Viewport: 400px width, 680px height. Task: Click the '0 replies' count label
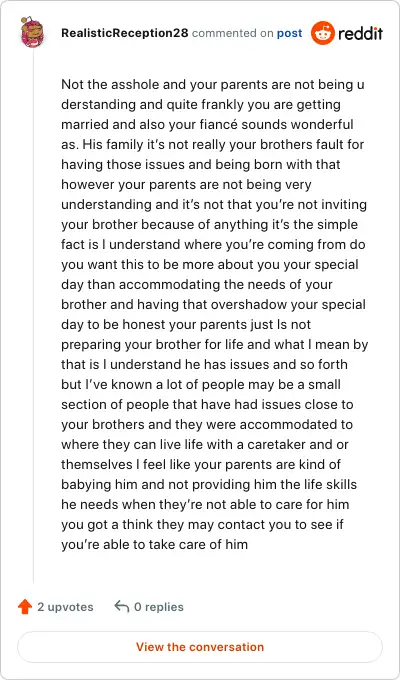tap(159, 607)
